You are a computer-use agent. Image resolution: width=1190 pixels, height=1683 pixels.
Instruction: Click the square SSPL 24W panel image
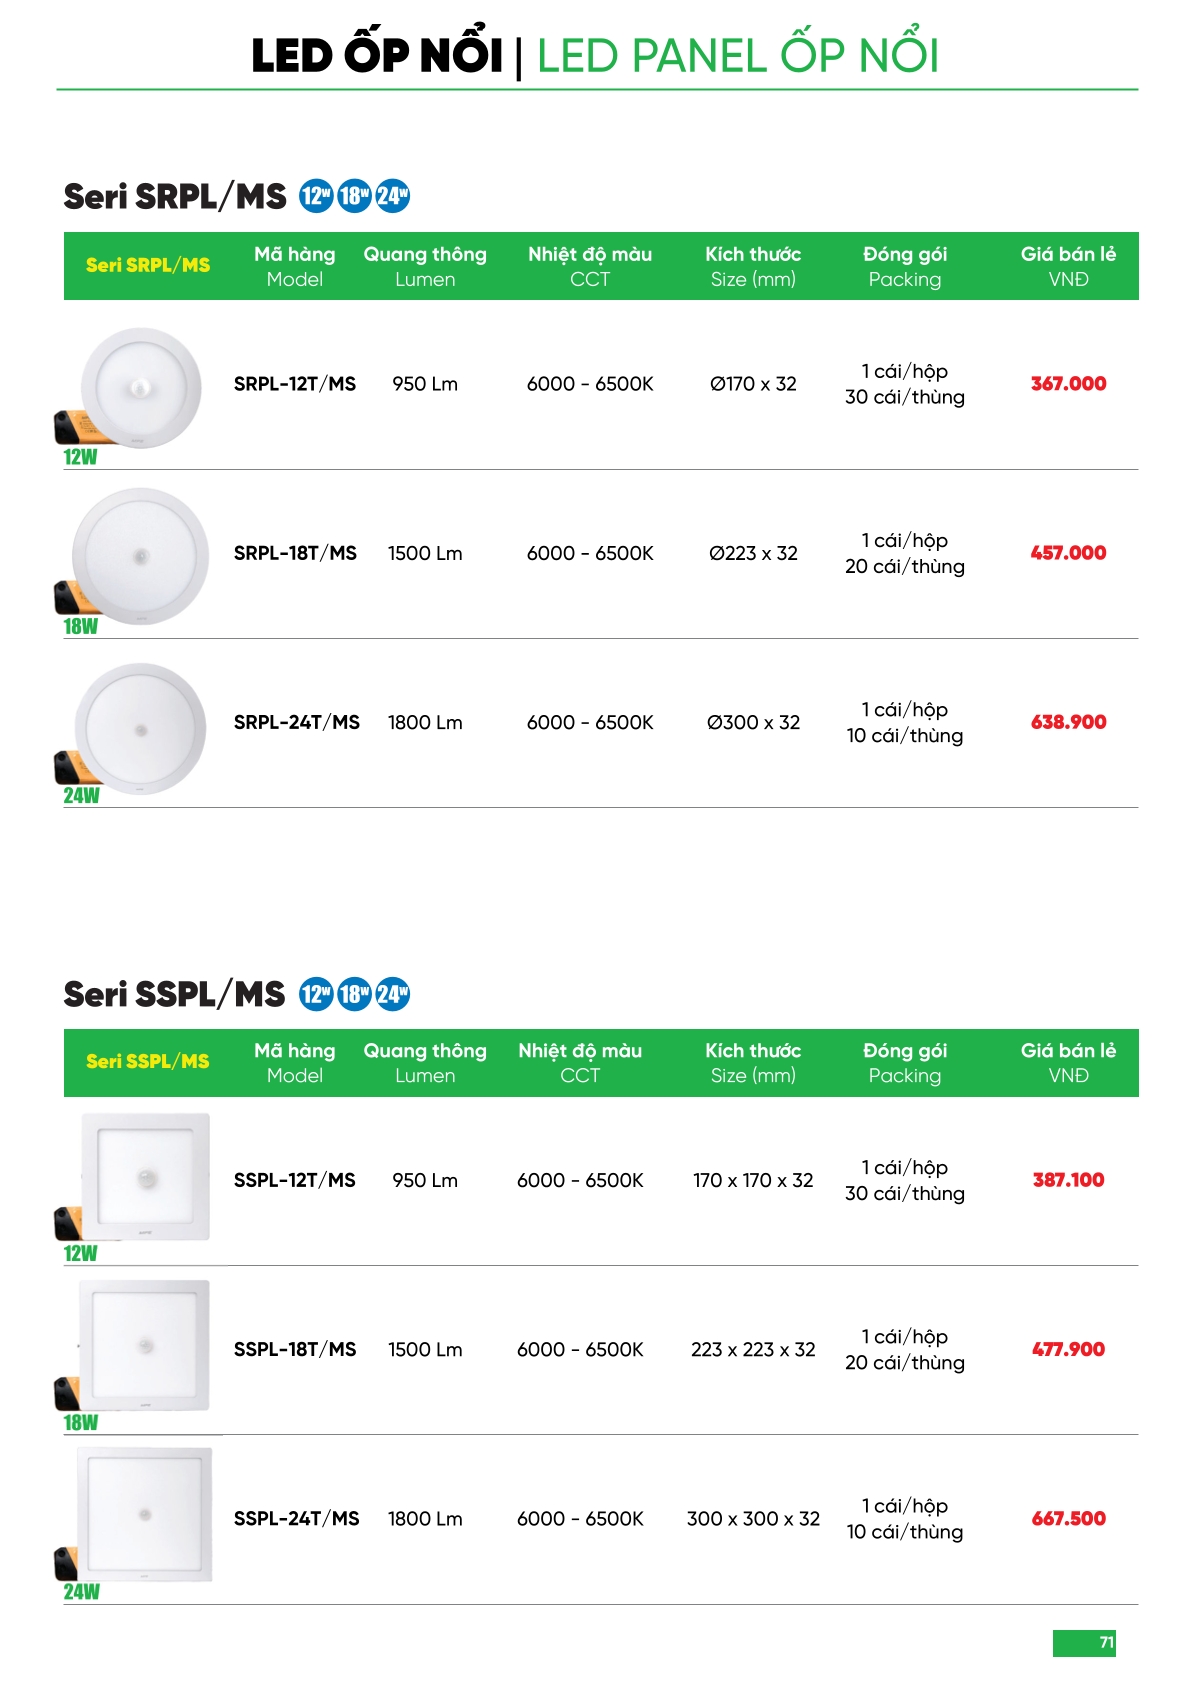pyautogui.click(x=146, y=1514)
